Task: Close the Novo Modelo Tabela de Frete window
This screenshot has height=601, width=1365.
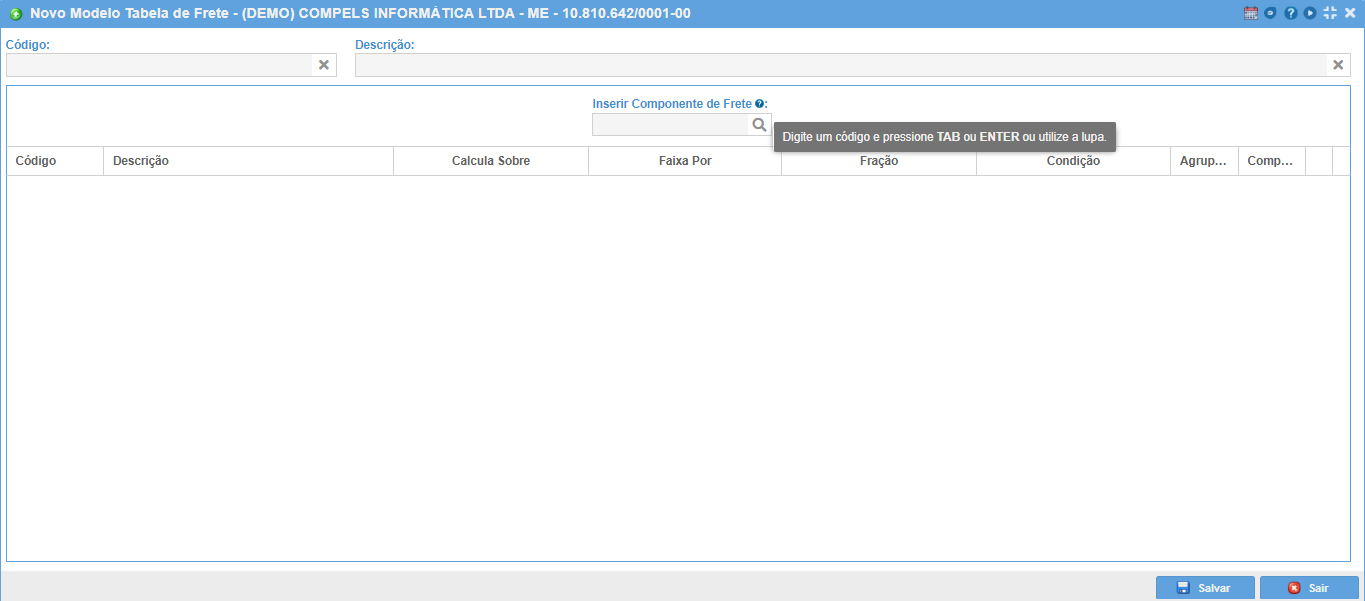Action: tap(1350, 13)
